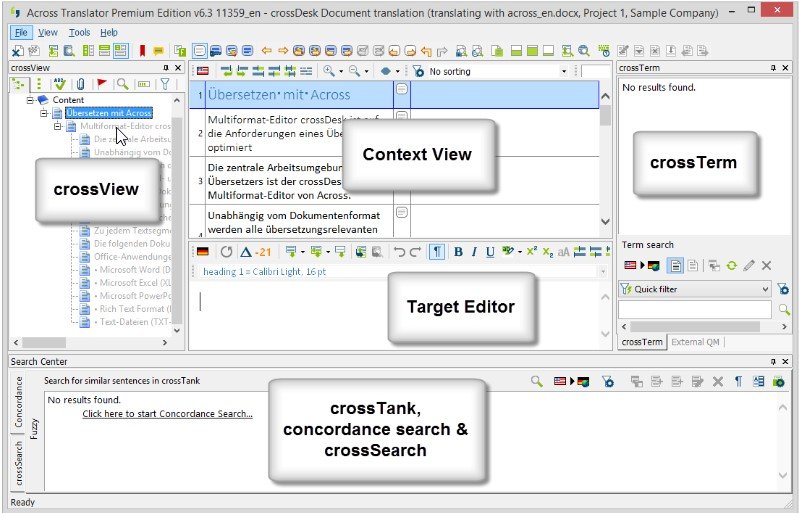Close the Search Center panel
Image resolution: width=799 pixels, height=513 pixels.
click(x=785, y=362)
